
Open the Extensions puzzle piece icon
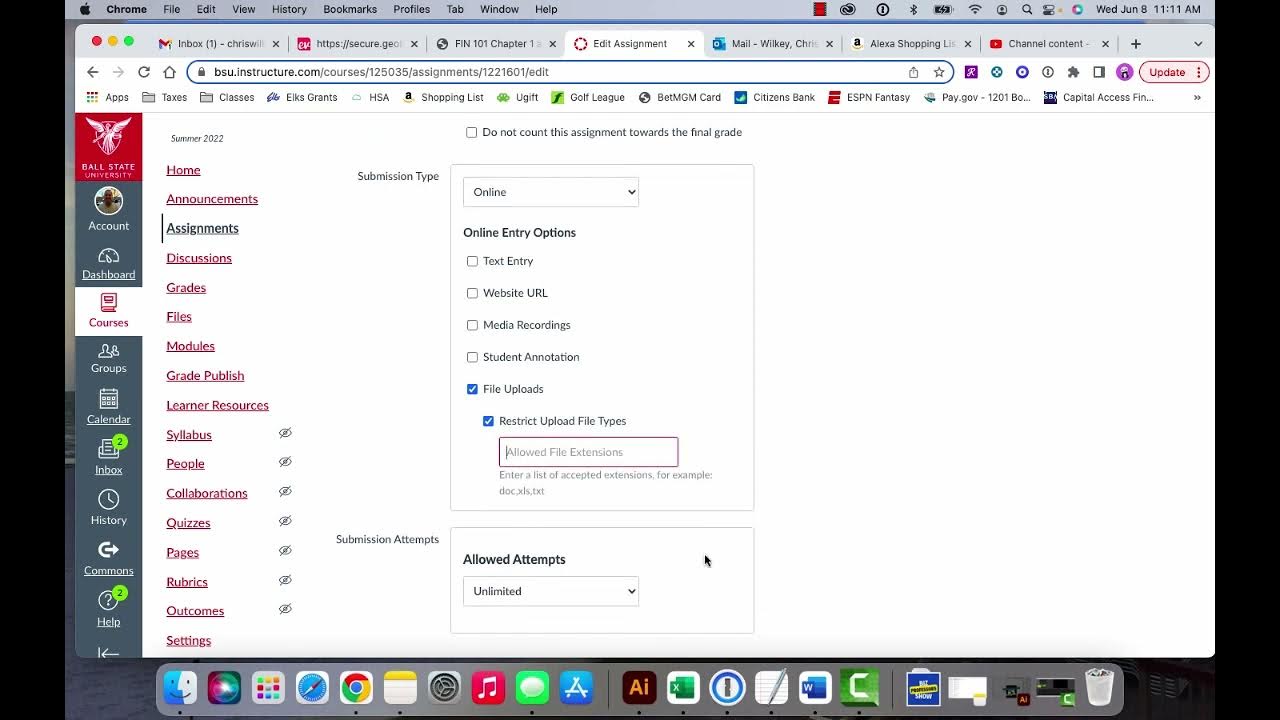(x=1073, y=72)
